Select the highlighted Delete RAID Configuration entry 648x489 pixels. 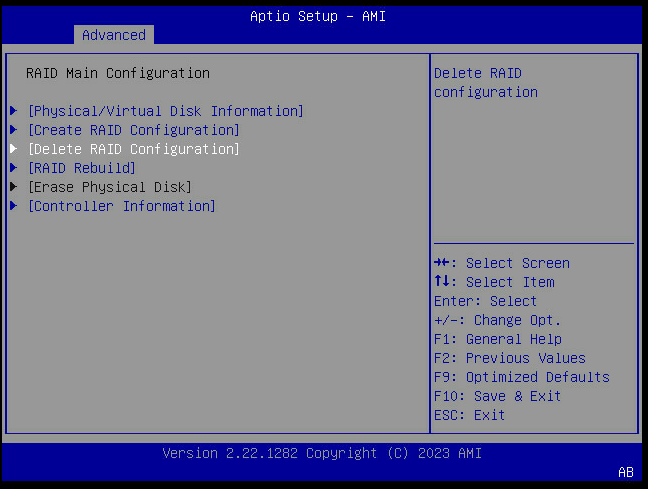pos(133,149)
